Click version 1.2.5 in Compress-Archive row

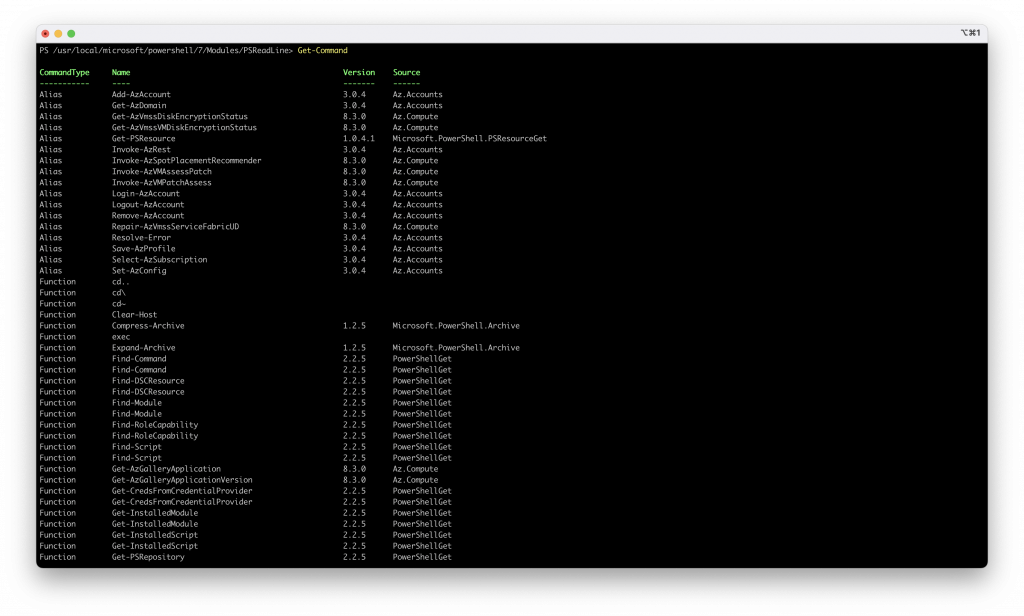354,326
